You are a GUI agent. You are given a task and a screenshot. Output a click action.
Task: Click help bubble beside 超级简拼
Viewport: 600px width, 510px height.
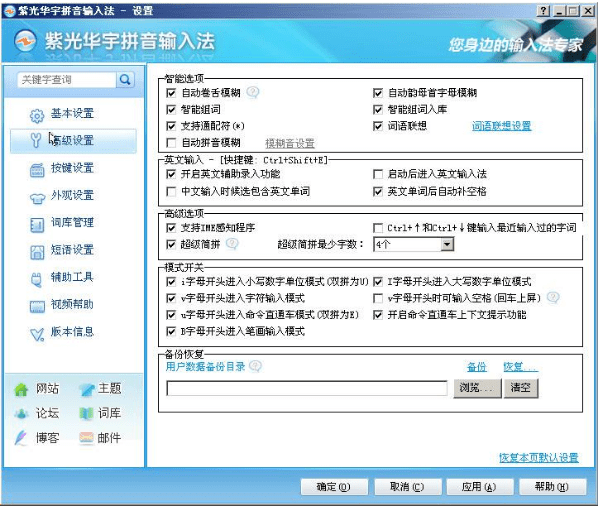232,244
